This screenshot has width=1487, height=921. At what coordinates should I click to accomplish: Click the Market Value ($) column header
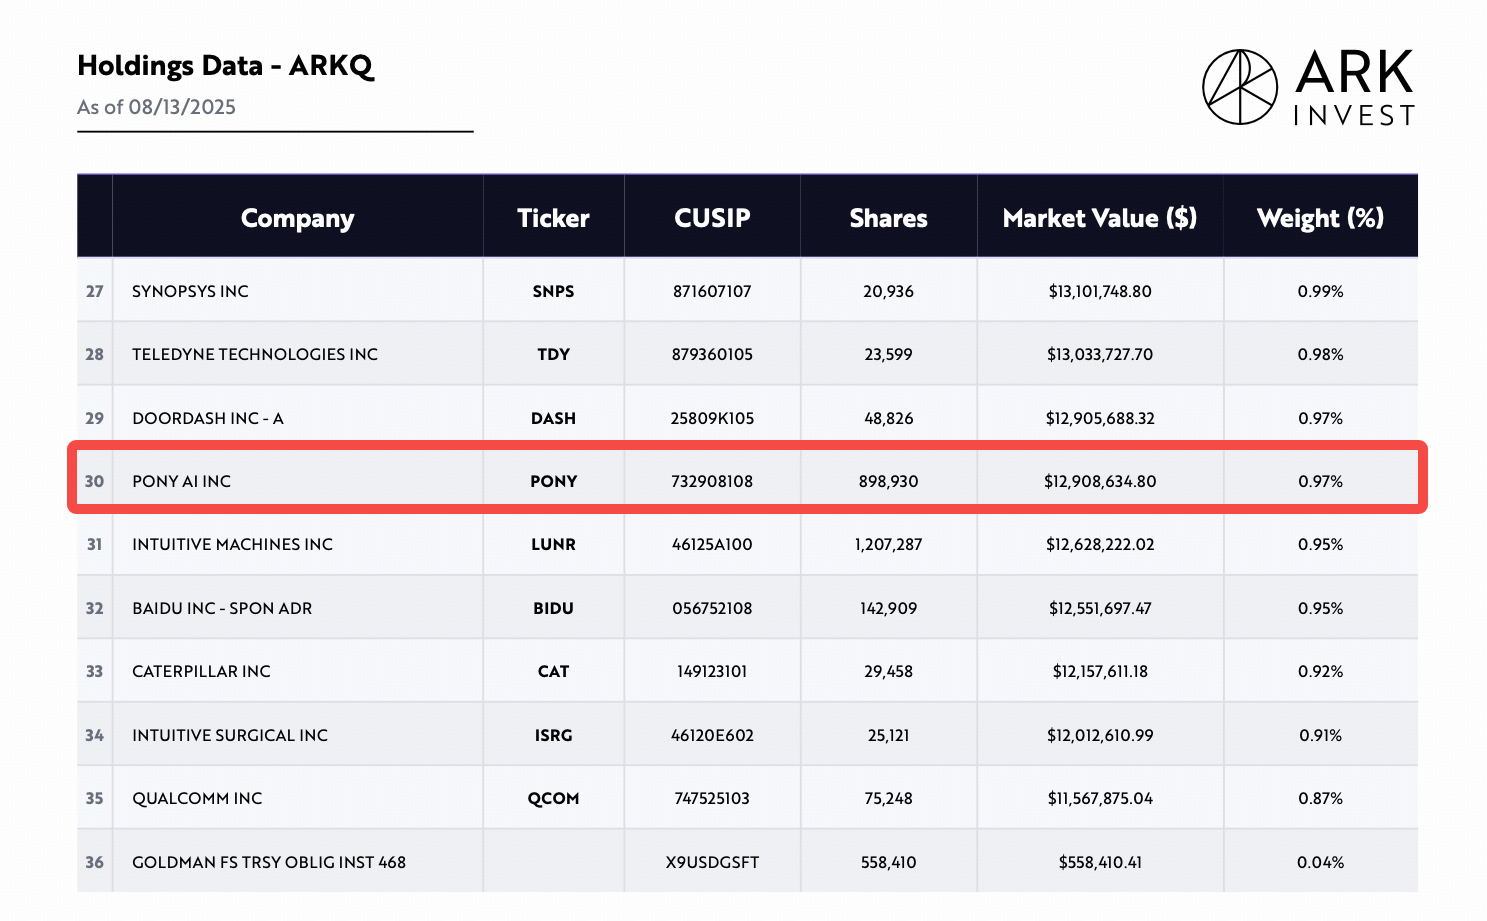[x=1099, y=218]
